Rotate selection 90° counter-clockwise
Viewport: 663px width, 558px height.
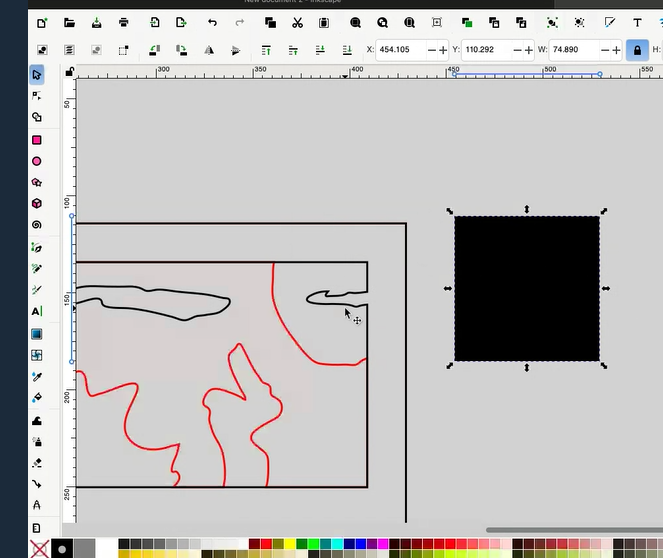tap(154, 50)
